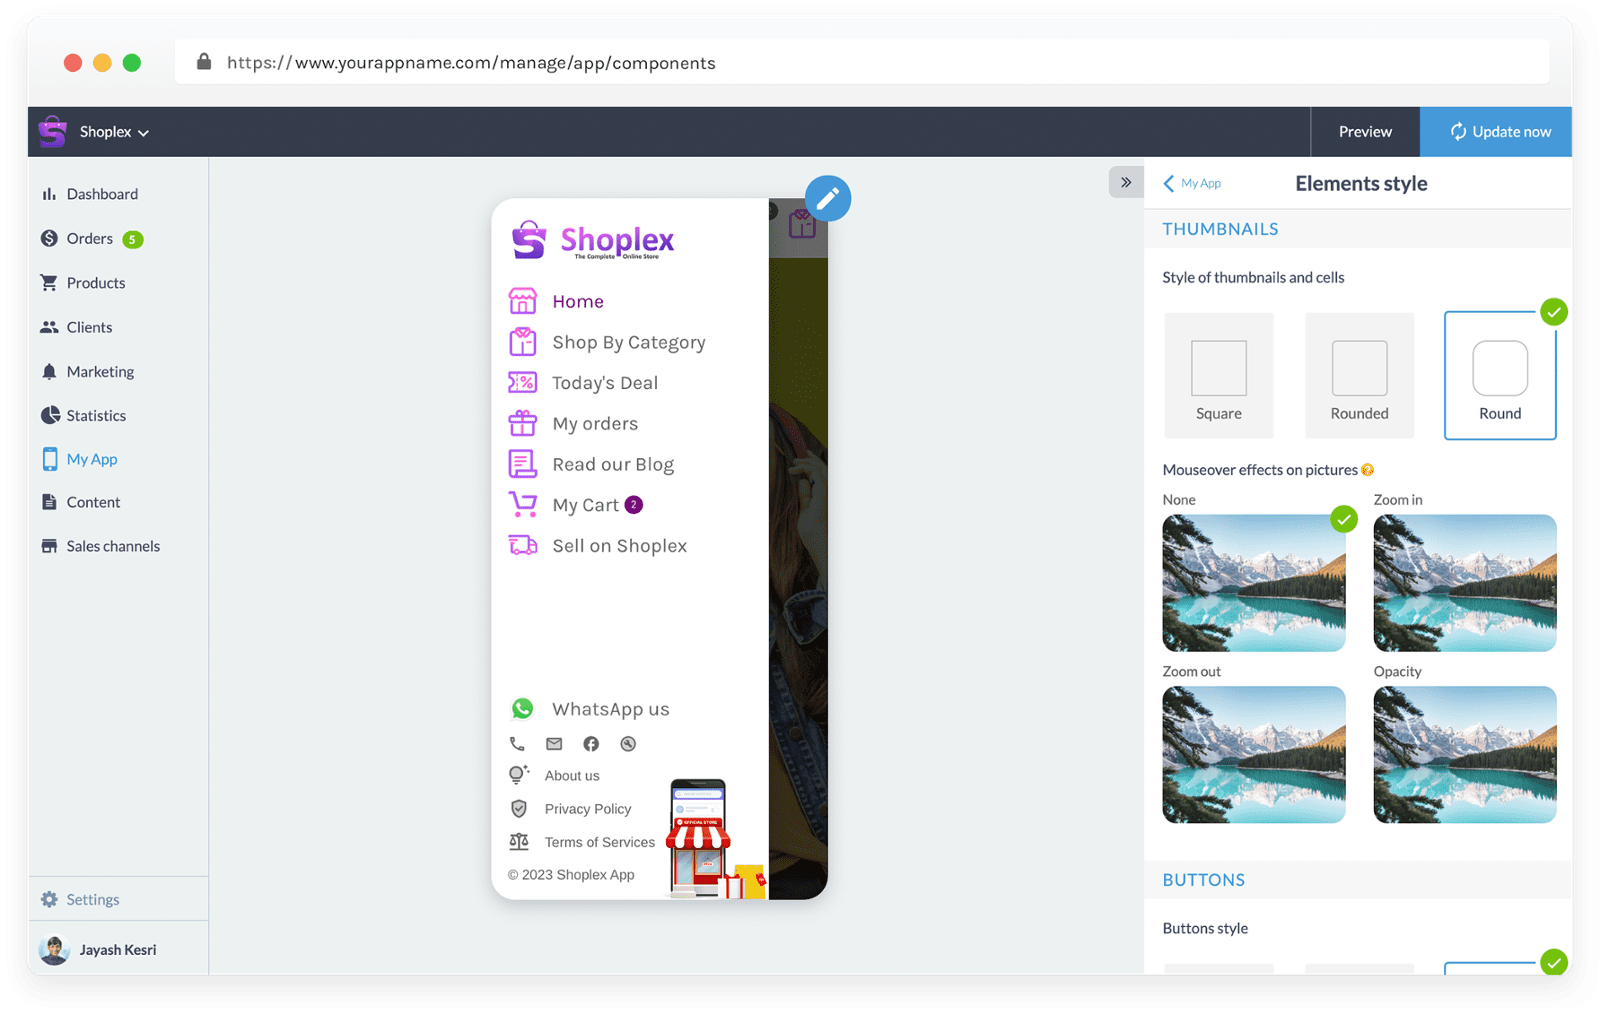Click Sell on Shoplex truck icon
Viewport: 1600px width, 1014px height.
click(x=523, y=545)
